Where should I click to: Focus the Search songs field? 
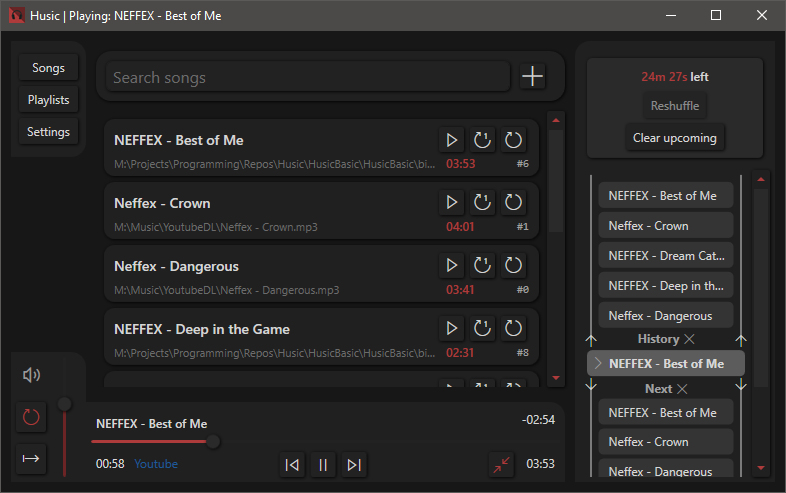308,77
